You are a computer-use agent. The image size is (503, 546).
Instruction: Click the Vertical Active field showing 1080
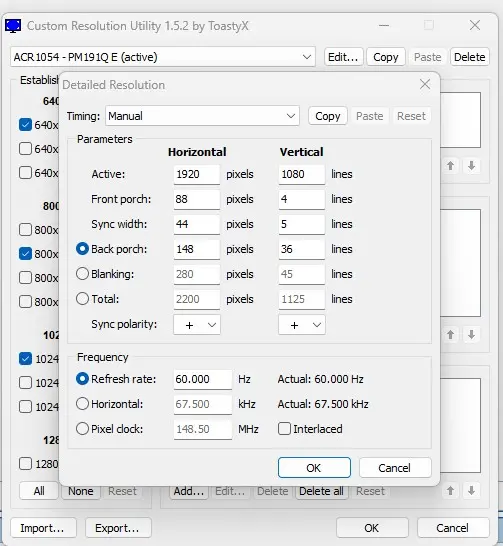click(301, 174)
